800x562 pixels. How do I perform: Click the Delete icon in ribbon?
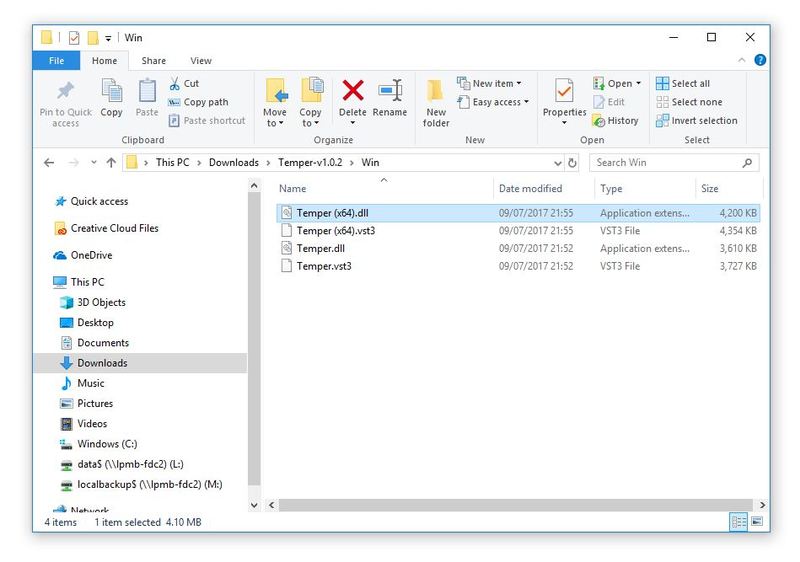coord(352,93)
